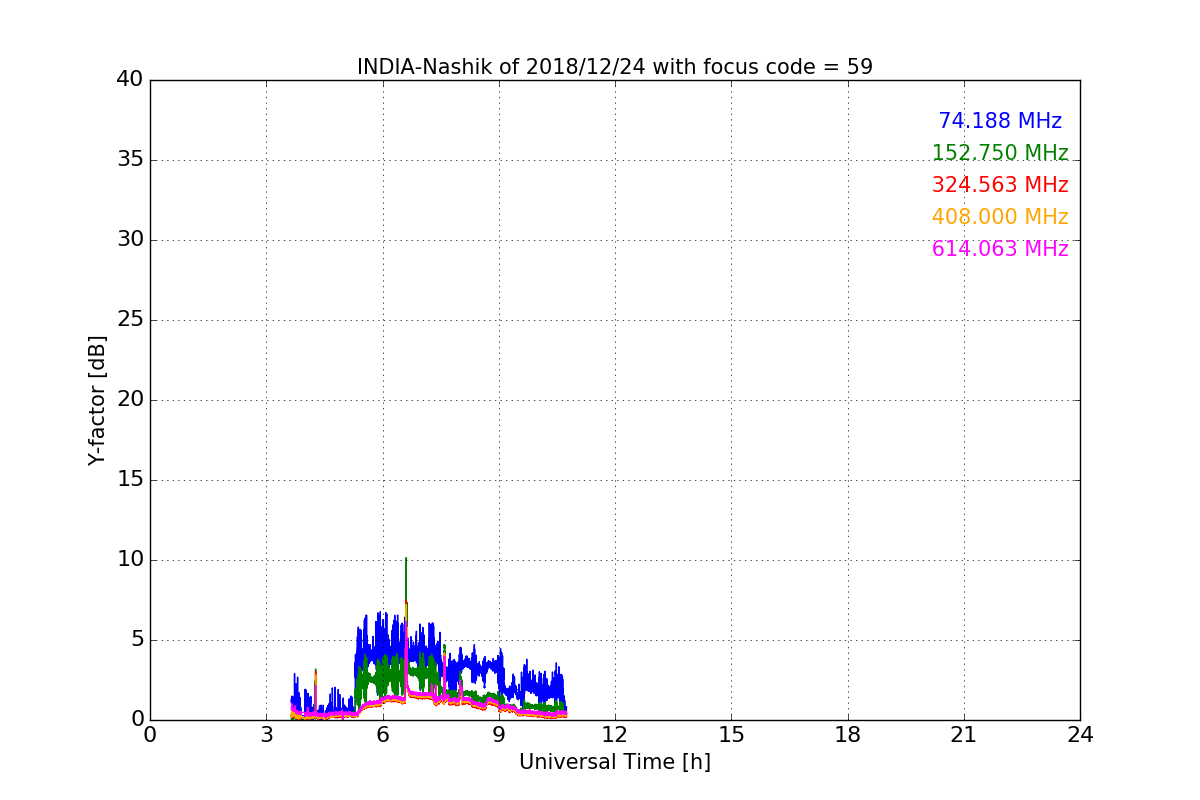Screen dimensions: 1200x800
Task: Click the x-axis tick label 3
Action: 266,735
